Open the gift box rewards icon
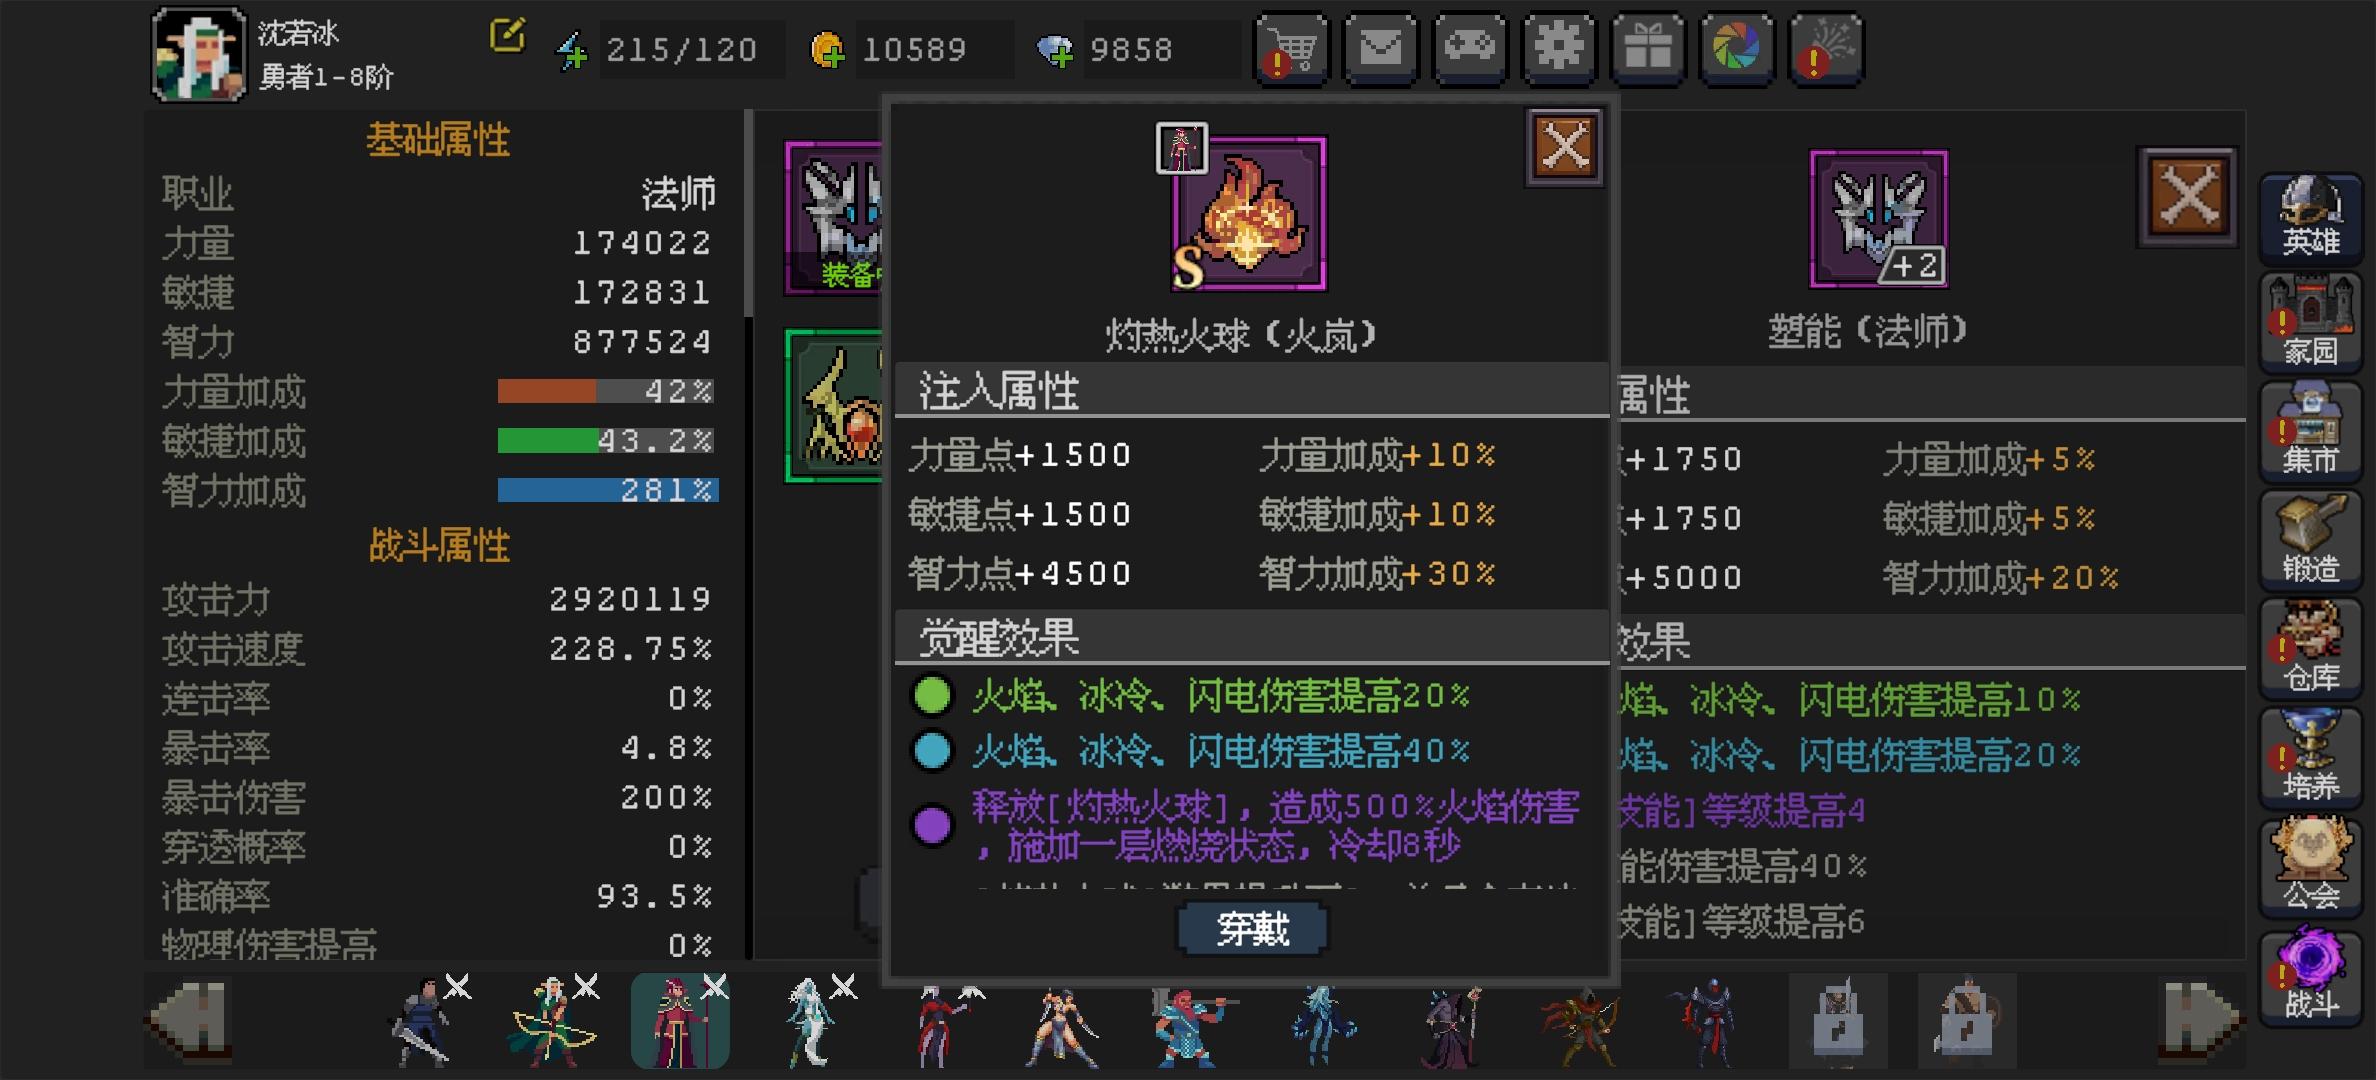Viewport: 2376px width, 1080px height. pyautogui.click(x=1647, y=49)
